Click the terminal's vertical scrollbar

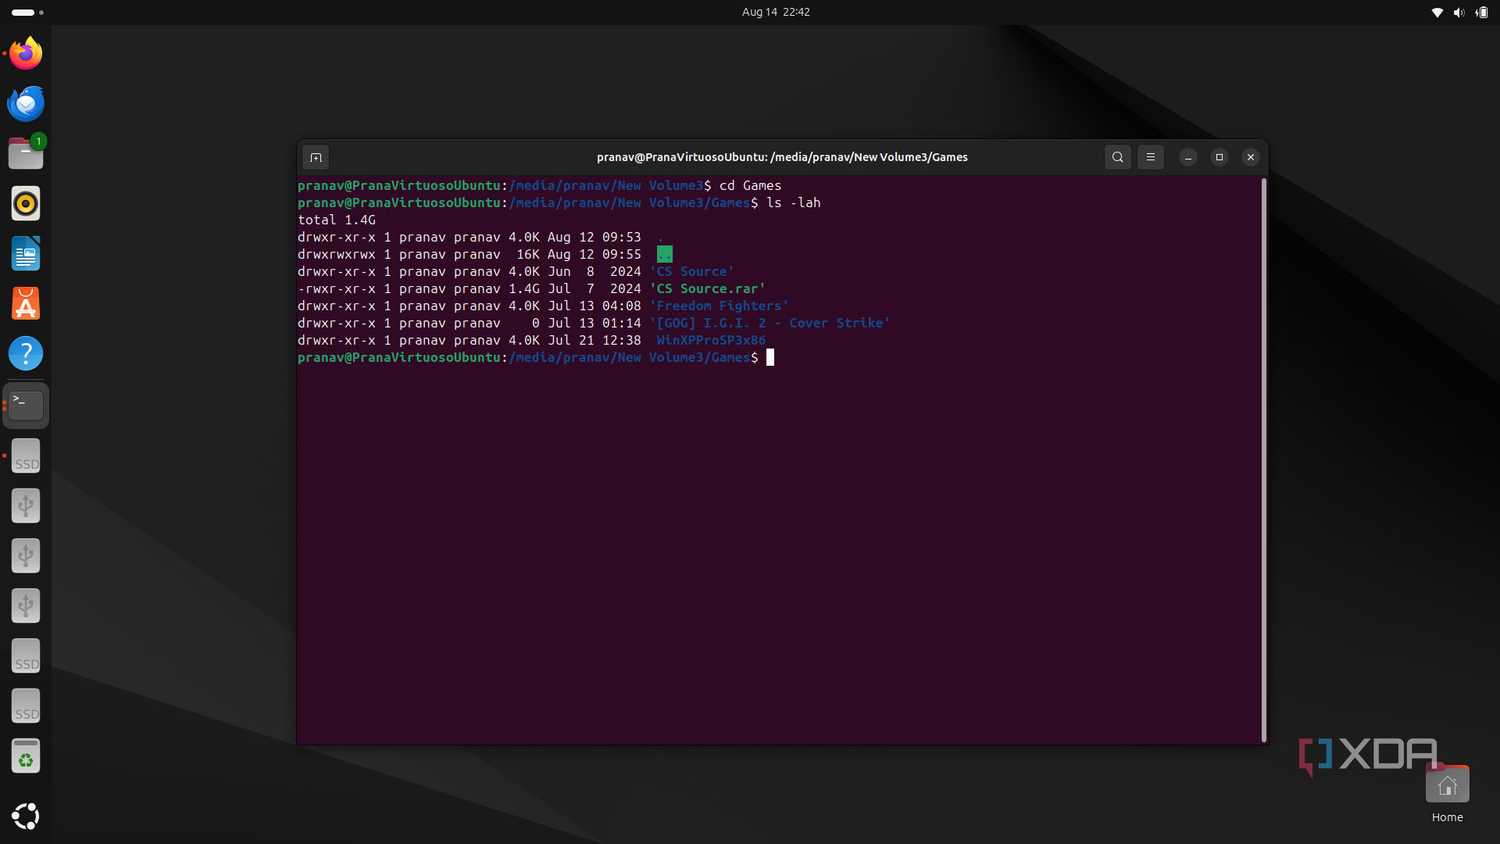(1264, 460)
